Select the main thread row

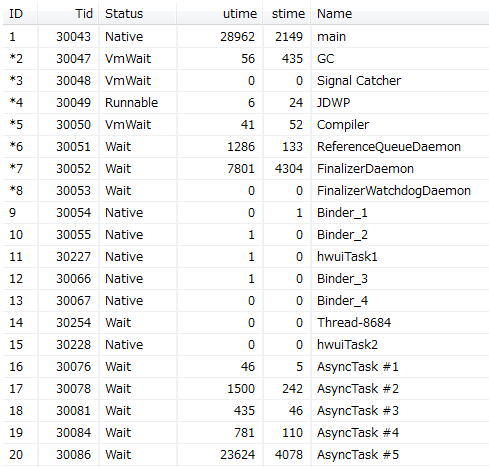pyautogui.click(x=246, y=36)
